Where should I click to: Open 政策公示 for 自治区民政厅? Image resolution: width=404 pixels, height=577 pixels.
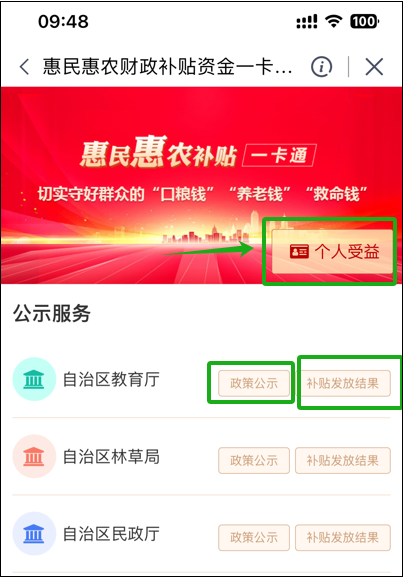(x=254, y=538)
